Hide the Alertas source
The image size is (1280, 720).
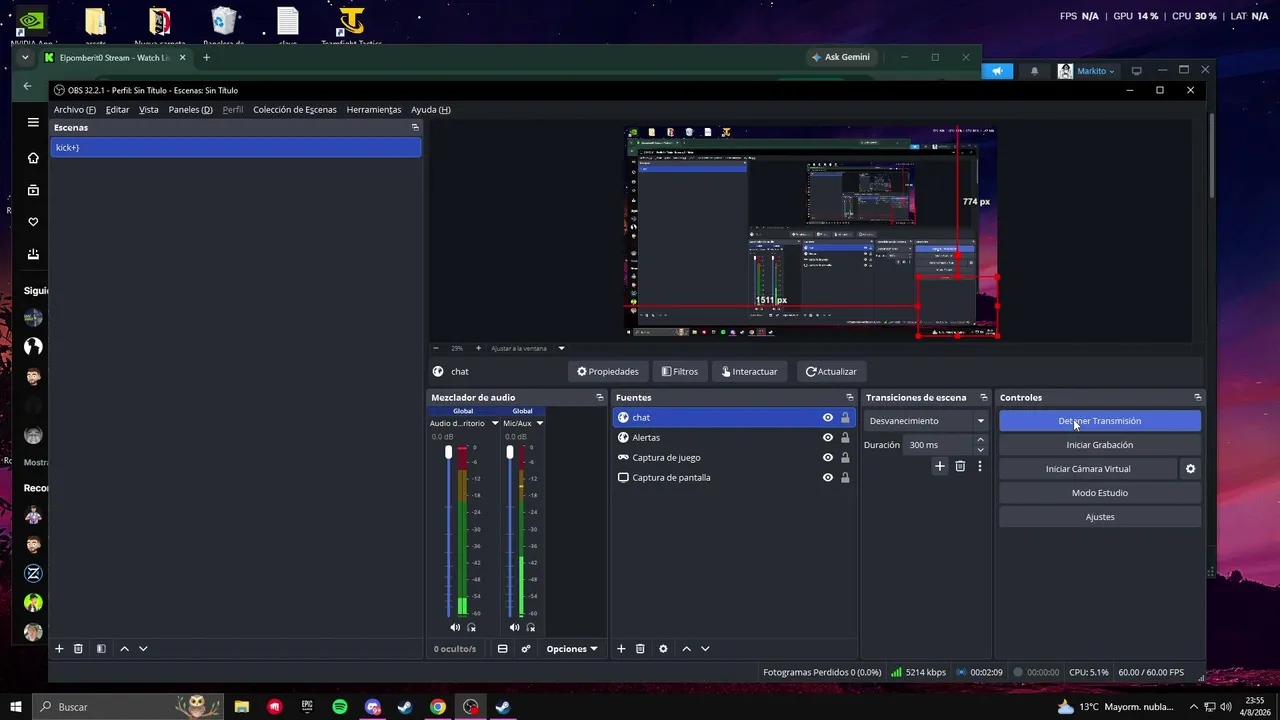pyautogui.click(x=828, y=438)
